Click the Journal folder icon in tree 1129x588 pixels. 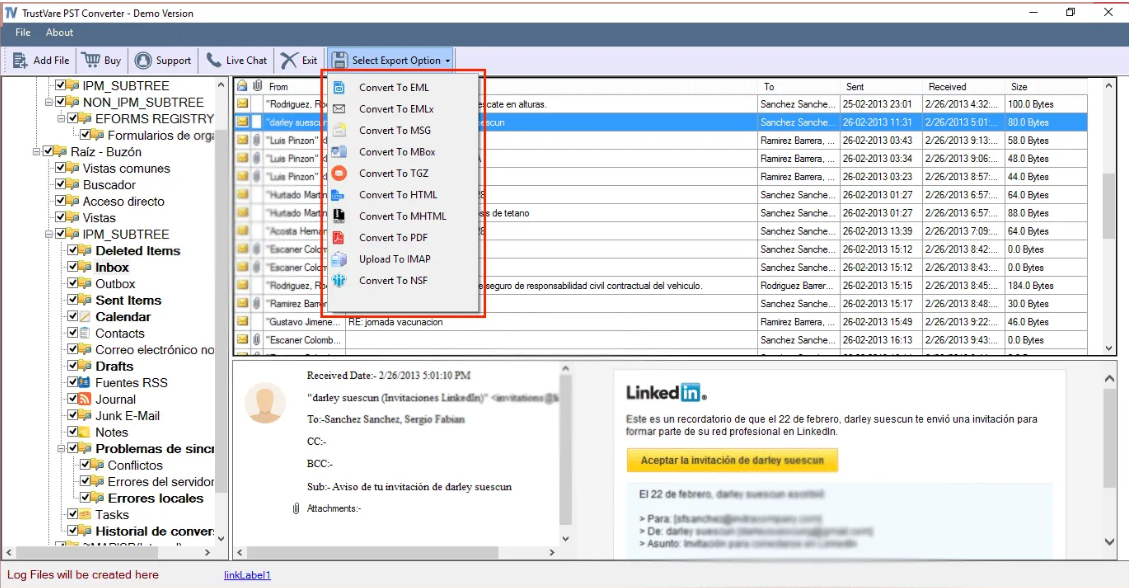coord(85,399)
